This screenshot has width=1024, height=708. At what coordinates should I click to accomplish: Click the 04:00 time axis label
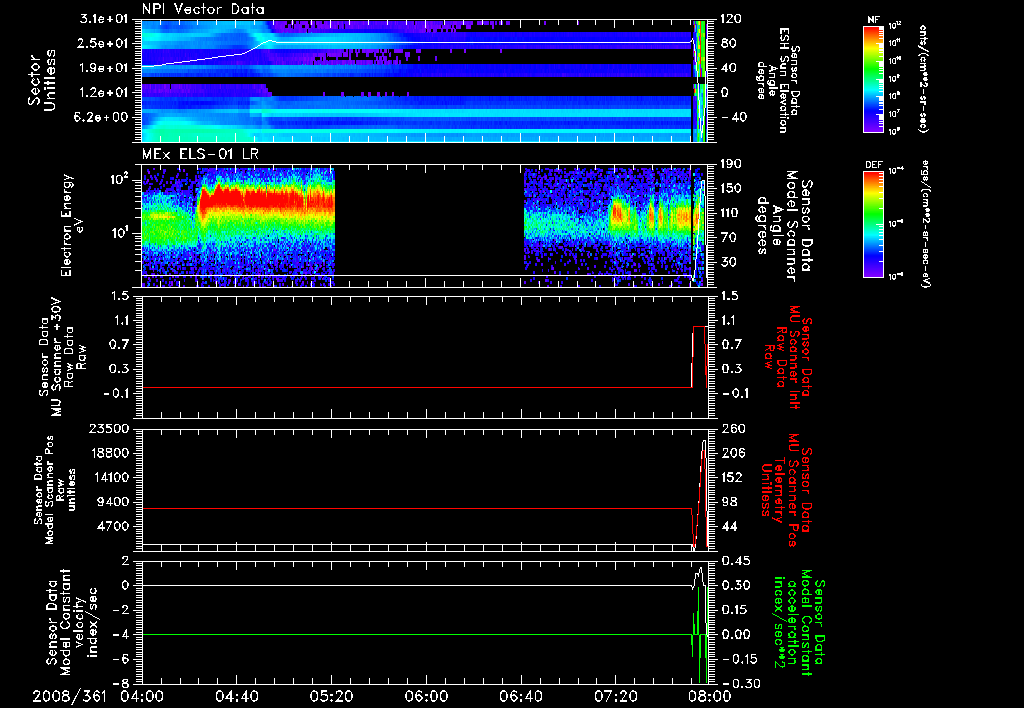click(141, 695)
